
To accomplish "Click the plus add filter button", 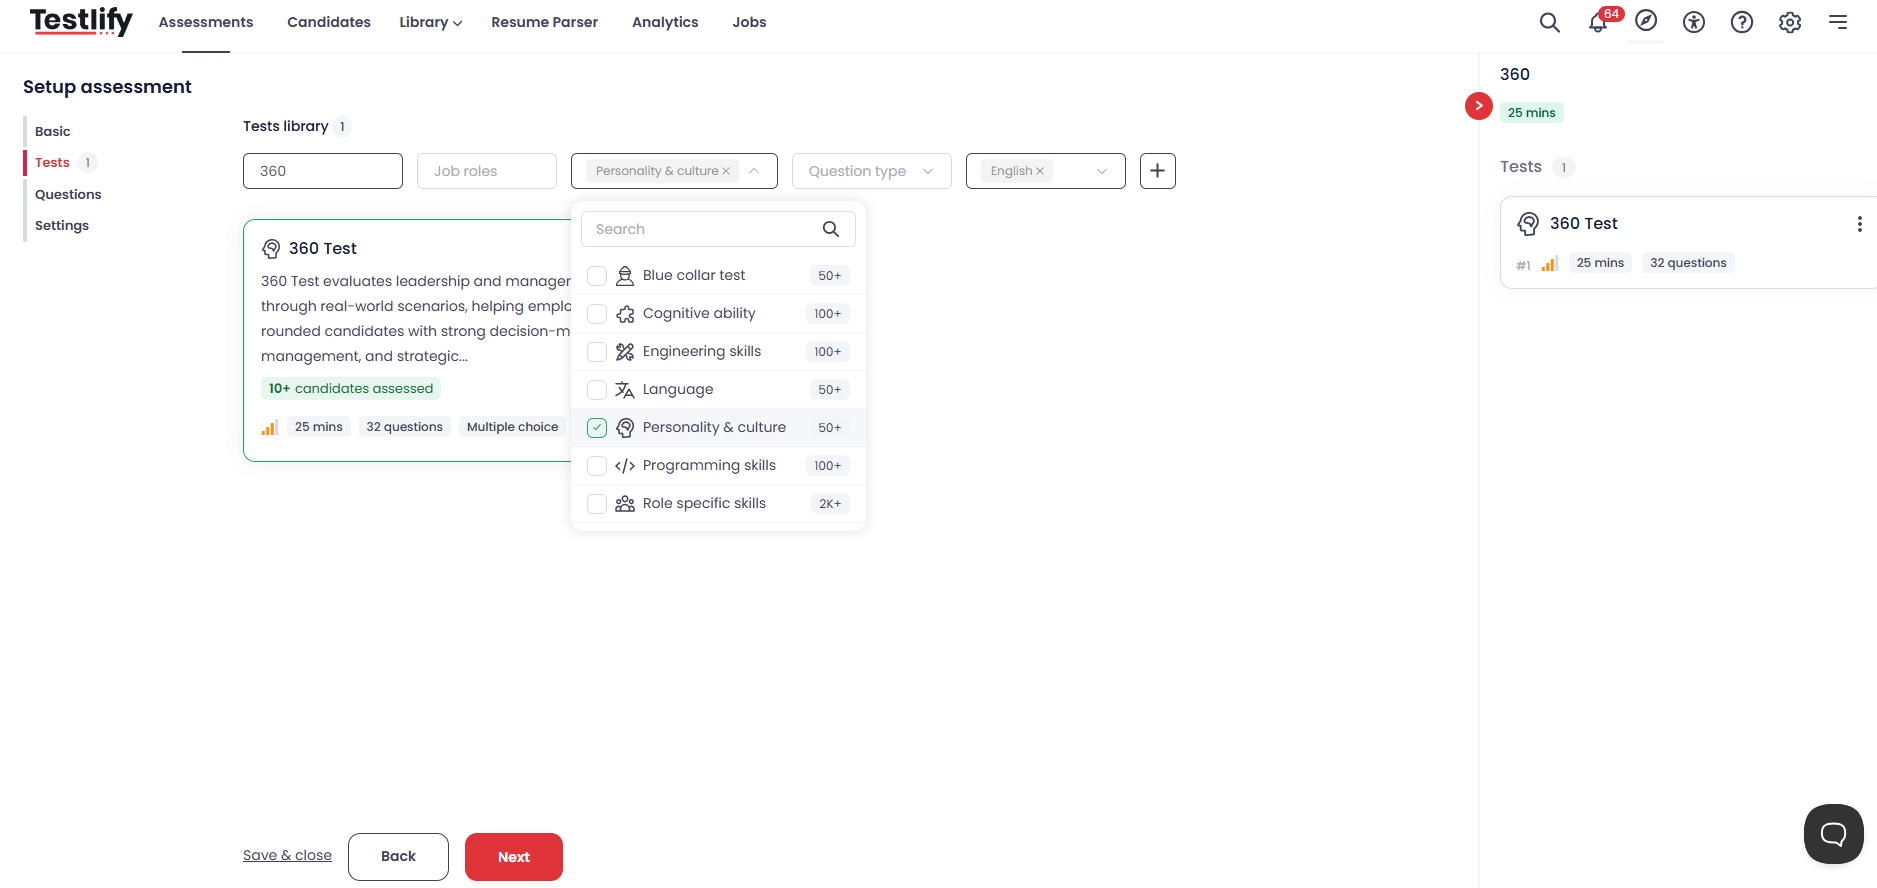I will (1158, 171).
